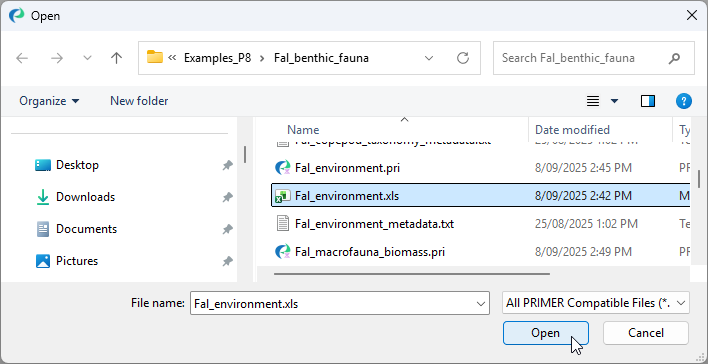Click date 8/09/2025 2:45 PM cell

pos(583,168)
